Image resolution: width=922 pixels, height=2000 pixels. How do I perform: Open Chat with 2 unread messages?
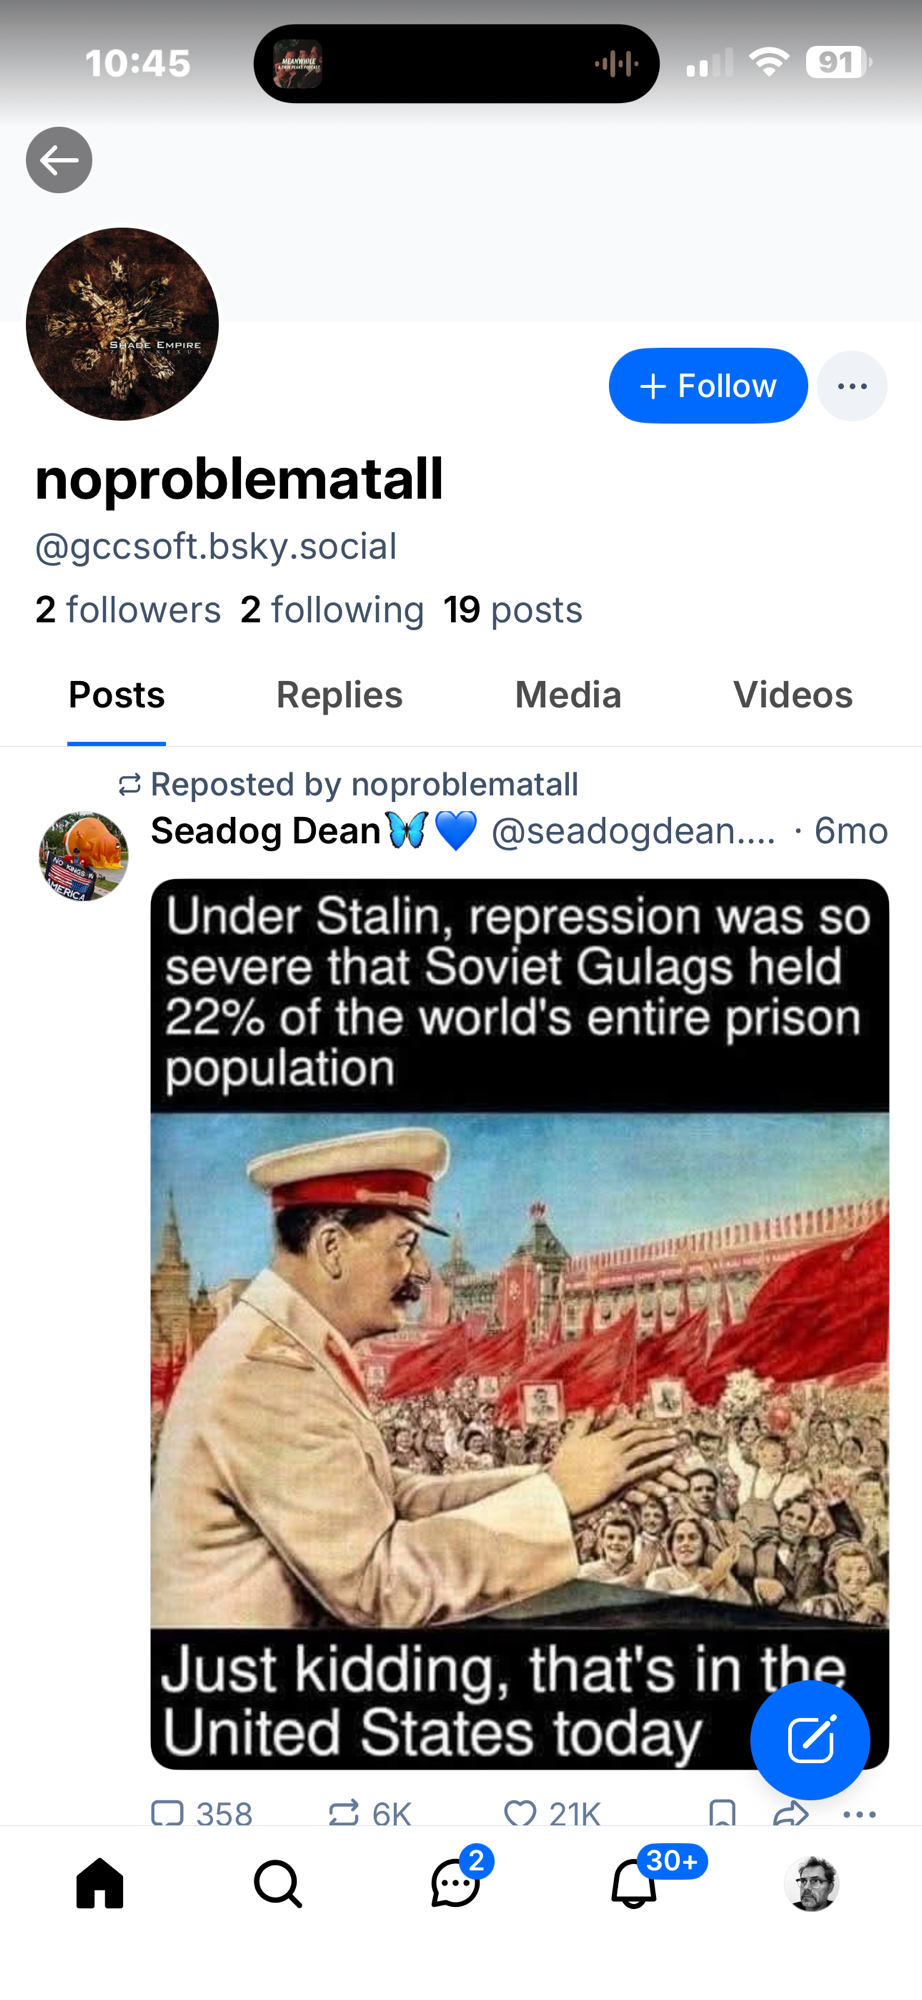pyautogui.click(x=456, y=1884)
